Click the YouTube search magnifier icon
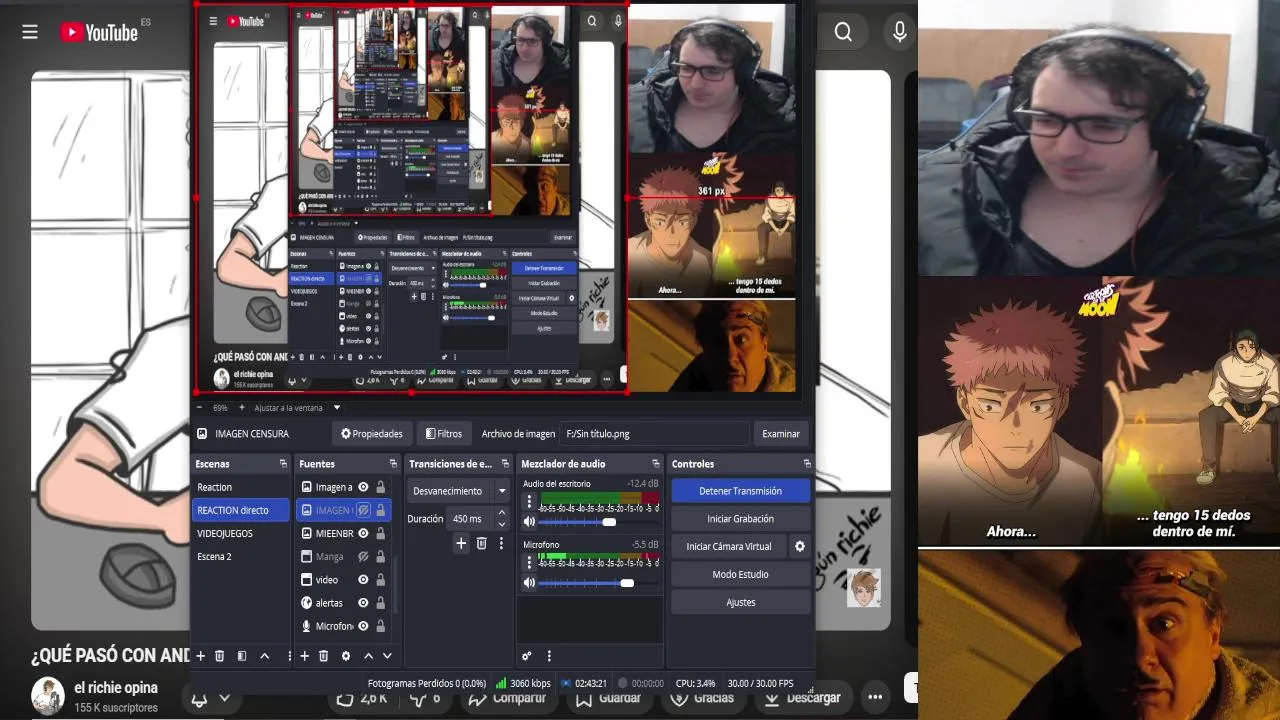1280x720 pixels. [x=843, y=32]
